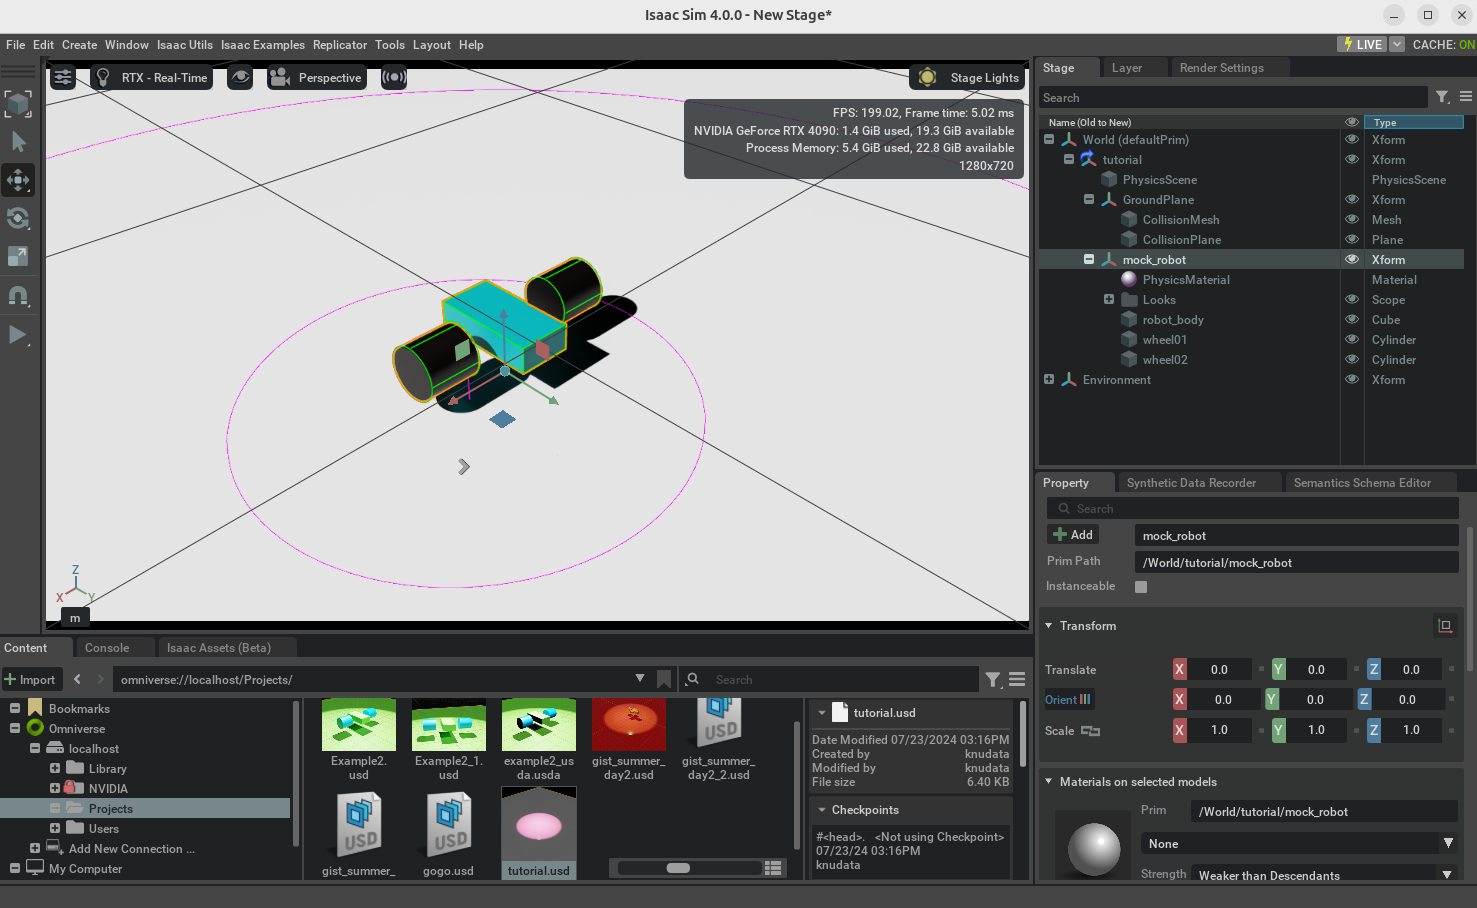This screenshot has width=1477, height=908.
Task: Toggle Environment prim visibility
Action: (1352, 380)
